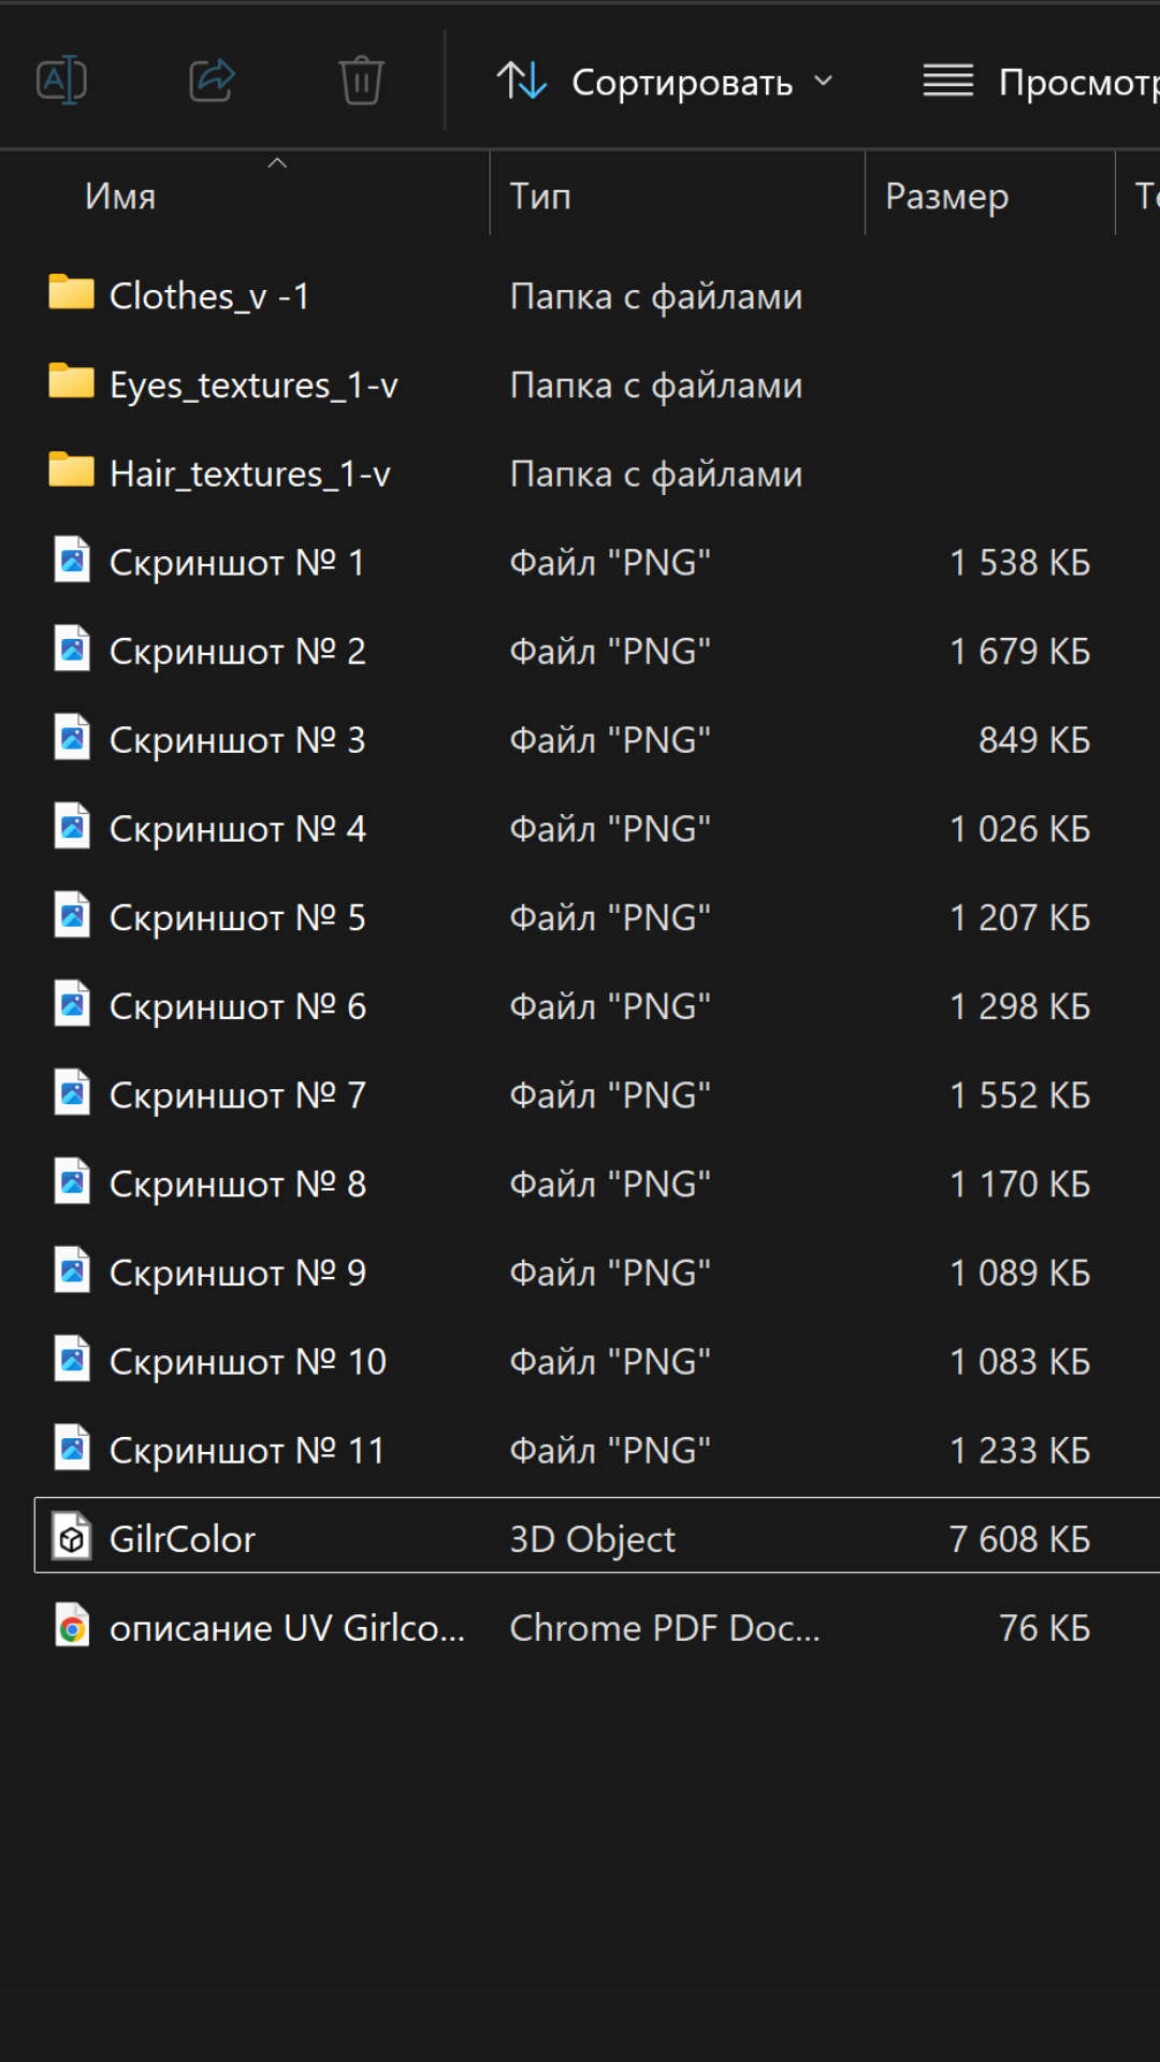
Task: Select the file Скриншот № 7
Action: (x=237, y=1096)
